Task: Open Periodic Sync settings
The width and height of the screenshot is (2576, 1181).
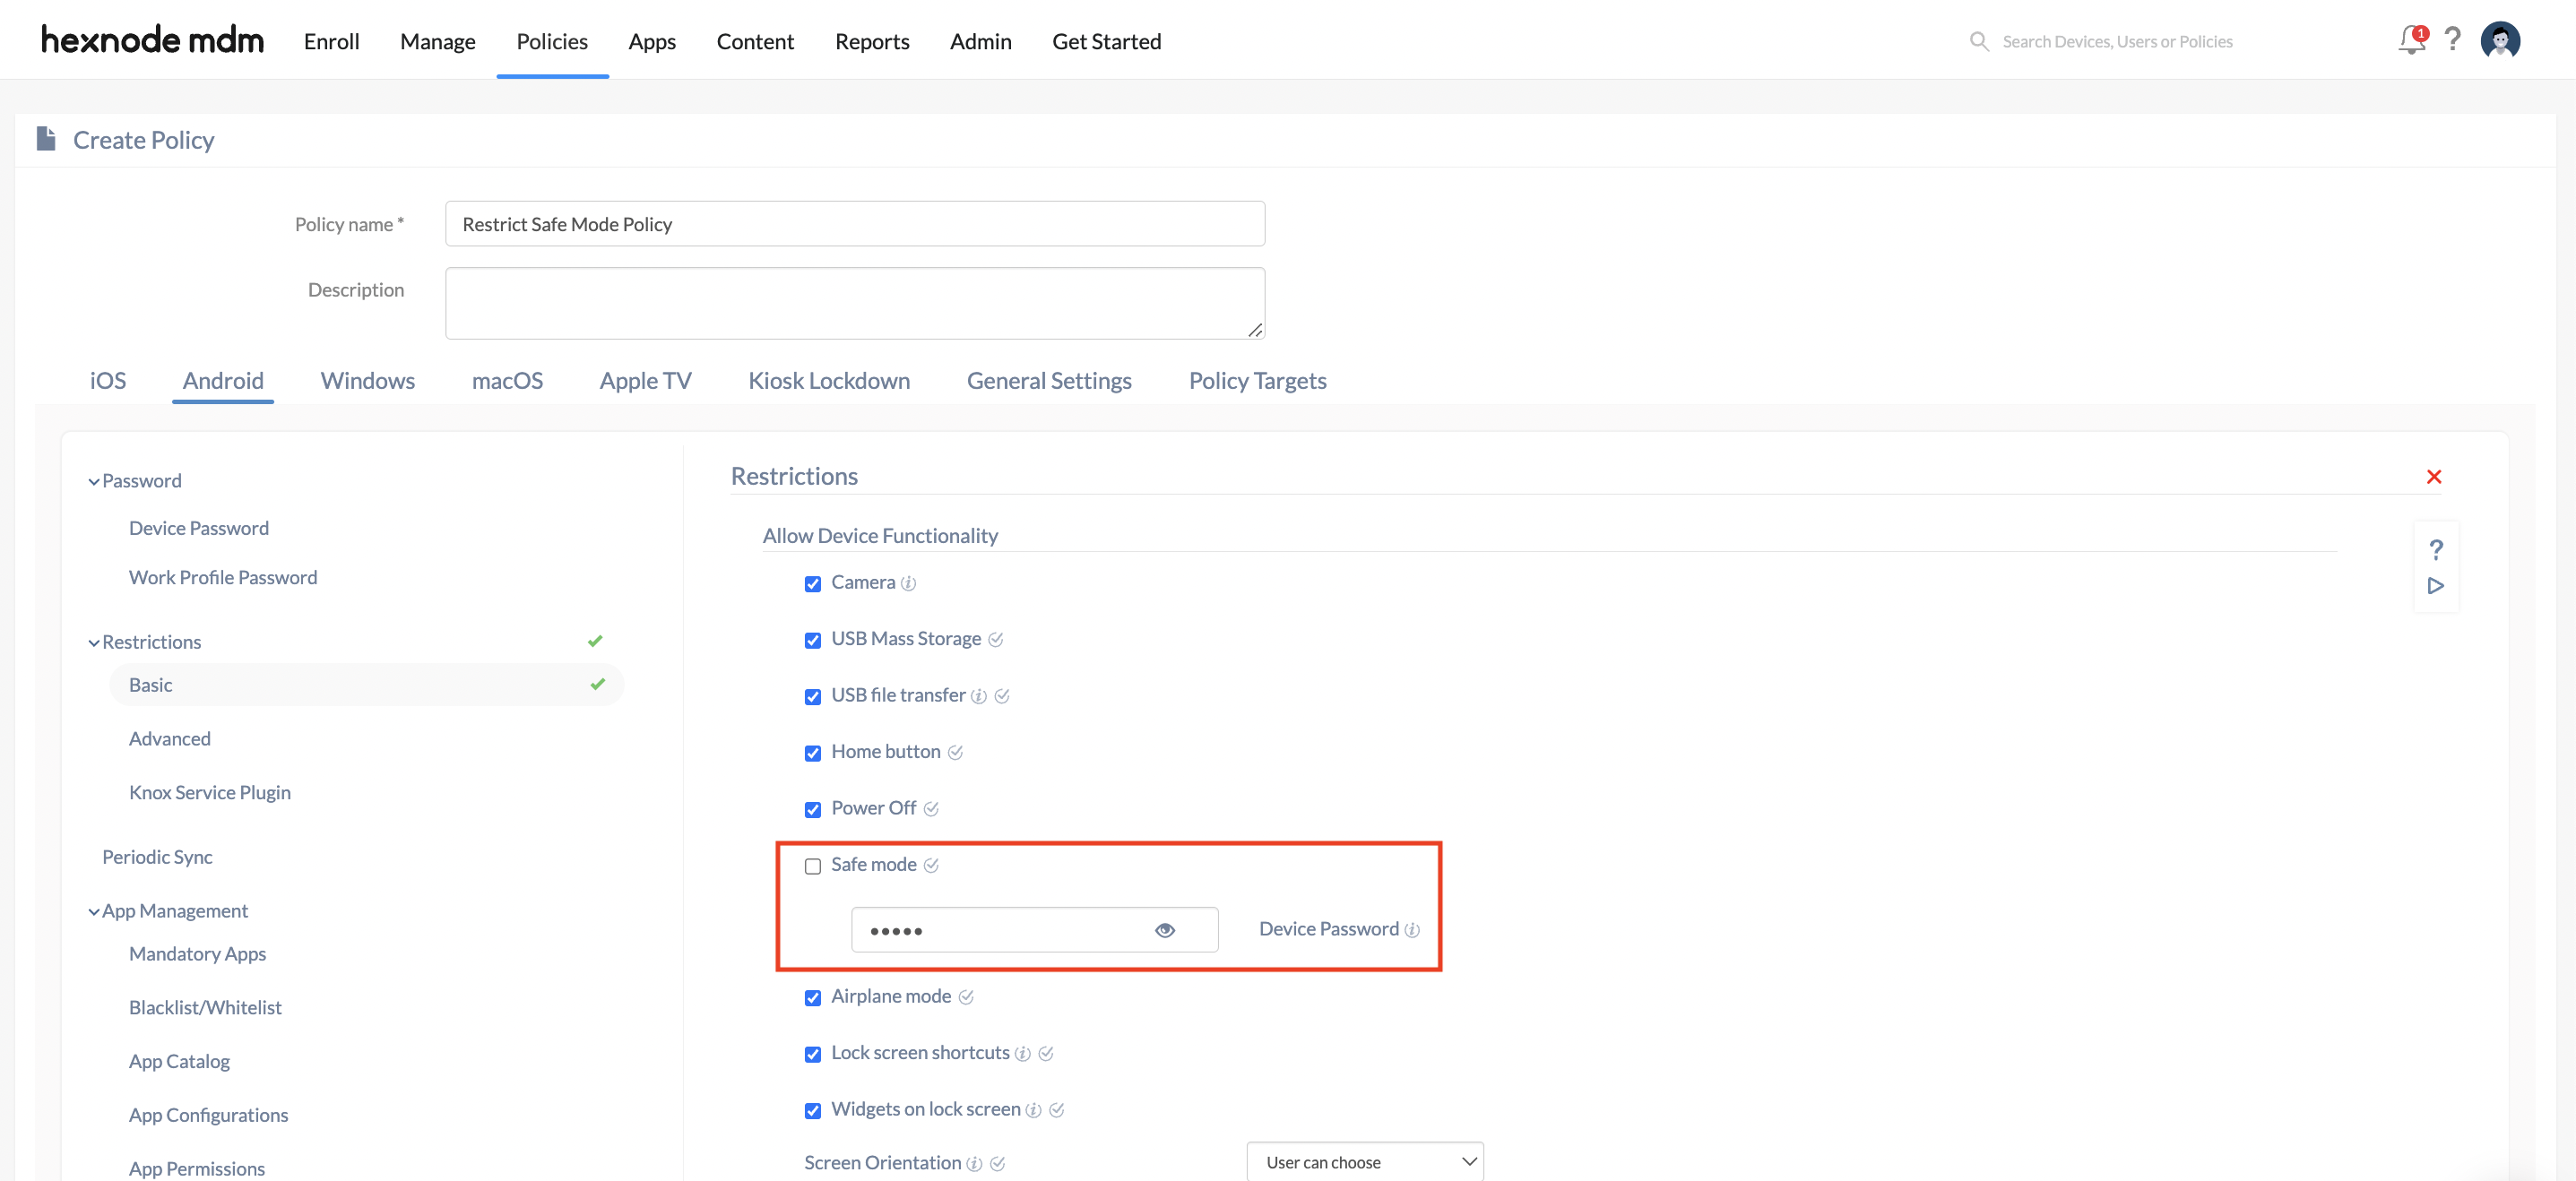Action: 157,857
